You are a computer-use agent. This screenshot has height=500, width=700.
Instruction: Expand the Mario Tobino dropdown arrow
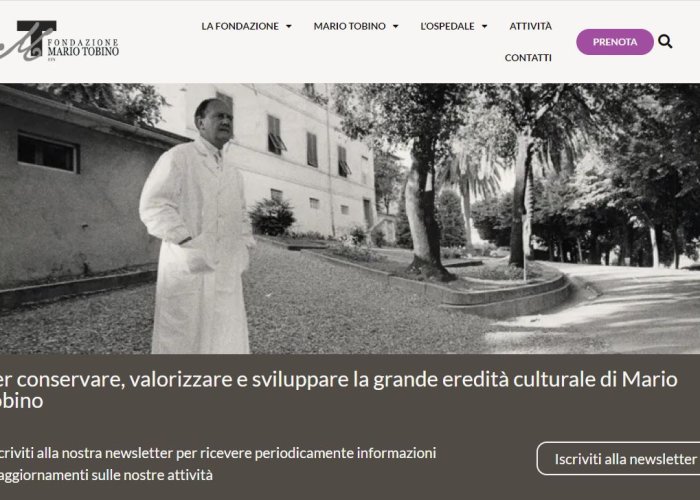pos(396,26)
